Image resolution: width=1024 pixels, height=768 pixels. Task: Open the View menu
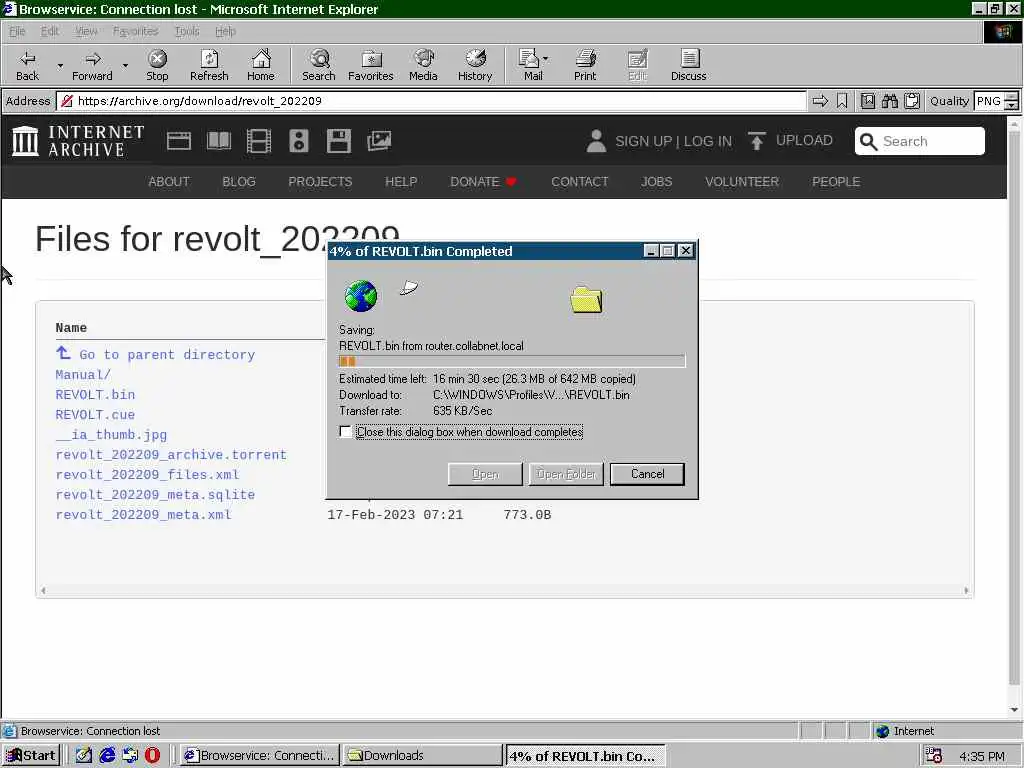(86, 31)
